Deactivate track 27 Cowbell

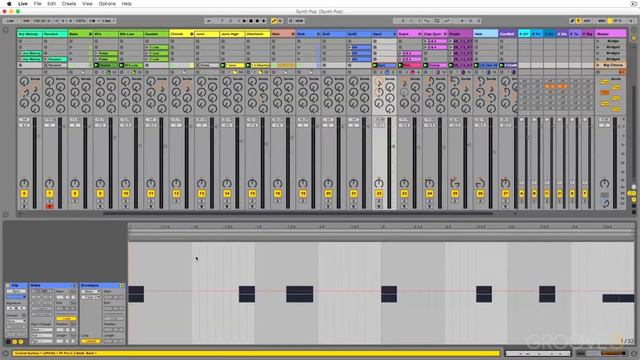pyautogui.click(x=505, y=194)
